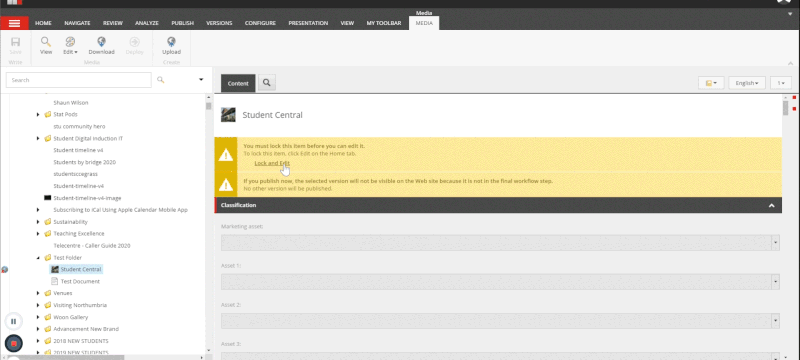Open the PUBLISH ribbon tab
Image resolution: width=800 pixels, height=360 pixels.
183,23
